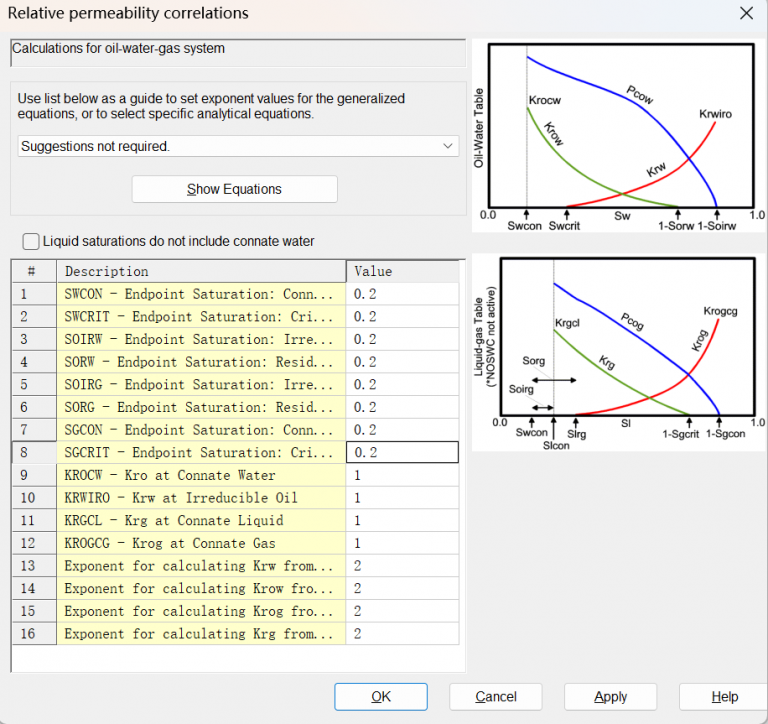768x724 pixels.
Task: Select the SORW description row
Action: pos(200,362)
